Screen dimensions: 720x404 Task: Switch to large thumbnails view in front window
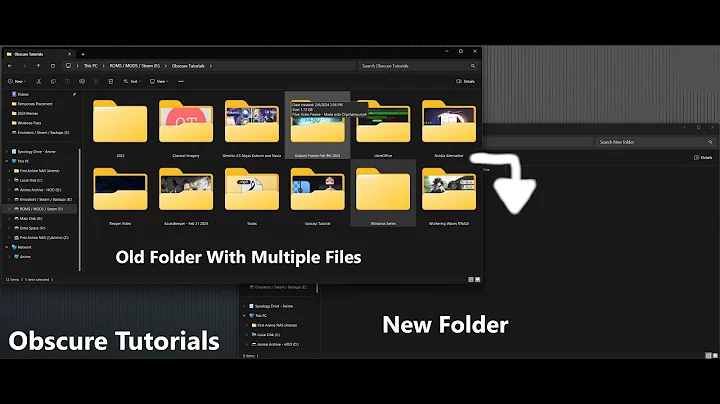(x=478, y=279)
